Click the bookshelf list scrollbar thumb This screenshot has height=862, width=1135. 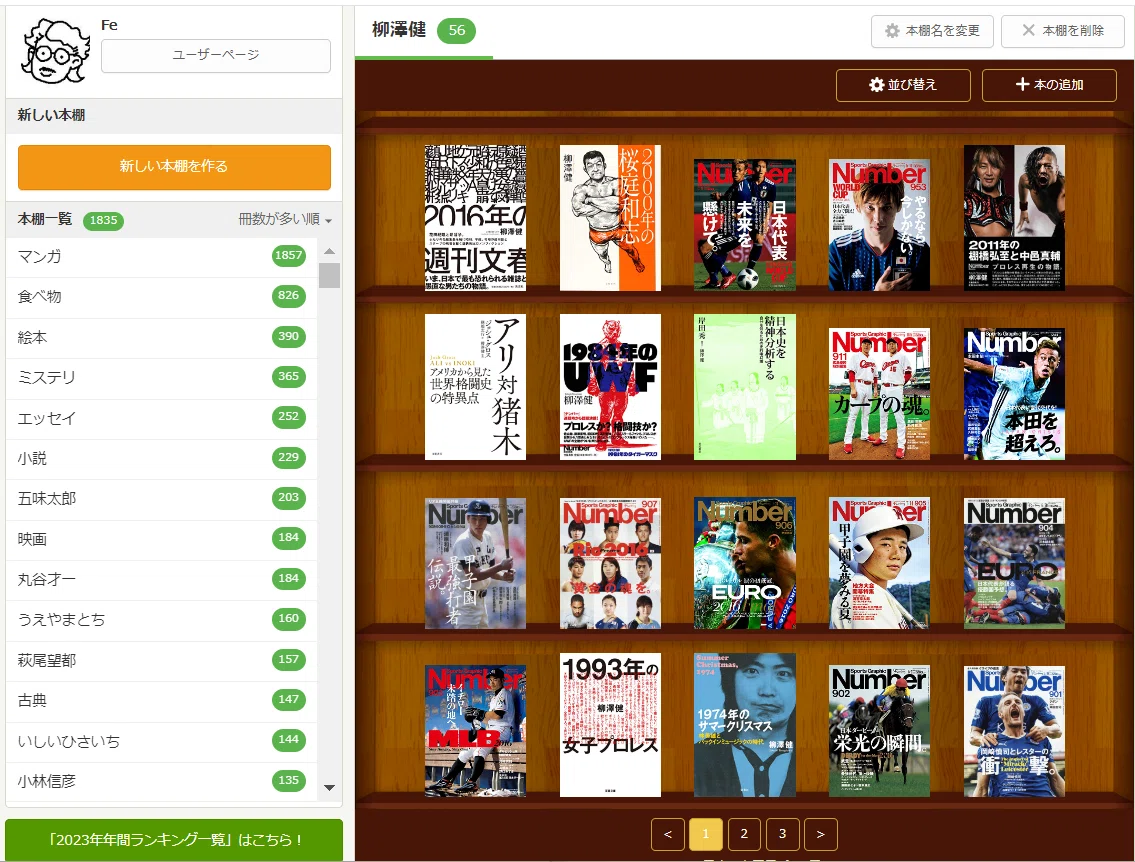[329, 276]
